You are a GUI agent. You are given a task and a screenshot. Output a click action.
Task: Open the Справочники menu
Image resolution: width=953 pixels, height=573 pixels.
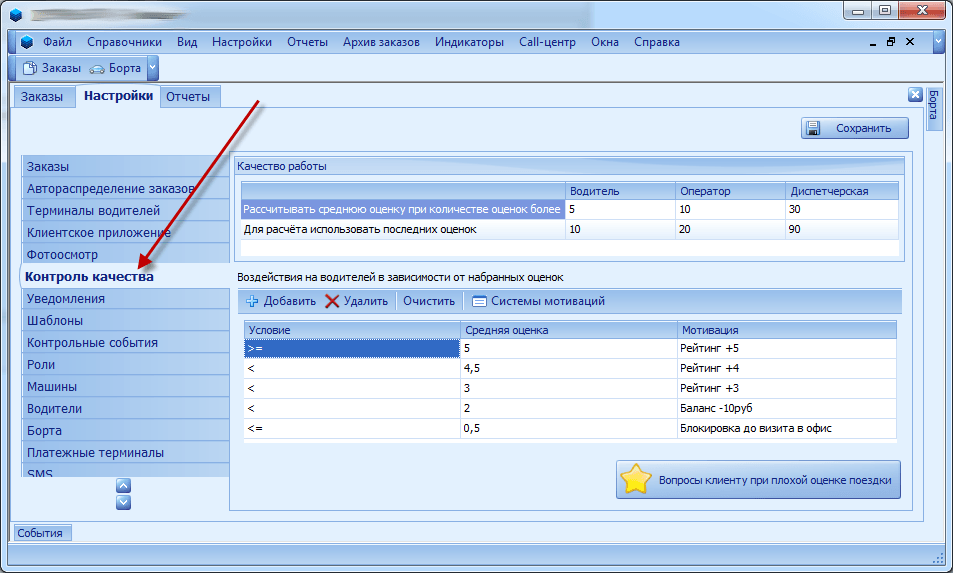pos(125,42)
